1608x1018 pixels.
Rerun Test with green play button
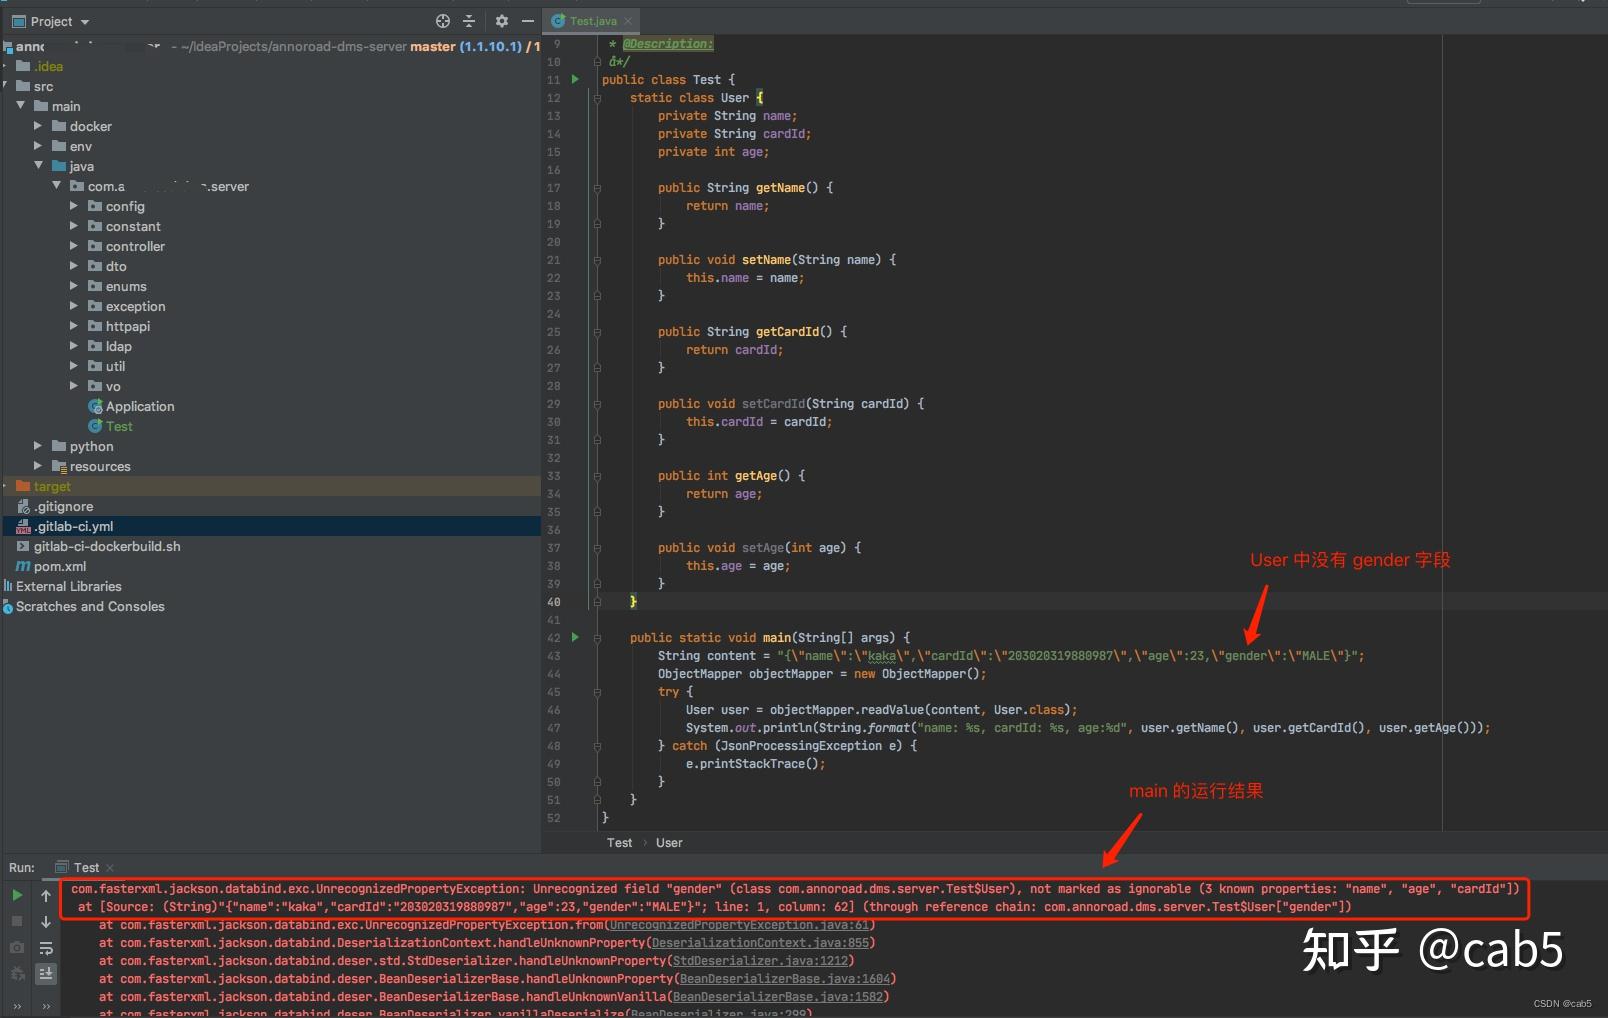tap(17, 895)
